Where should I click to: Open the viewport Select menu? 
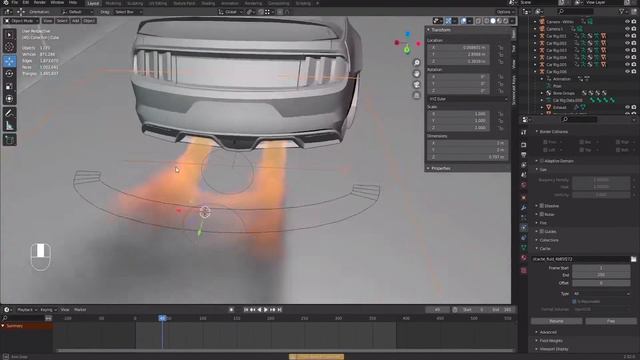click(62, 20)
